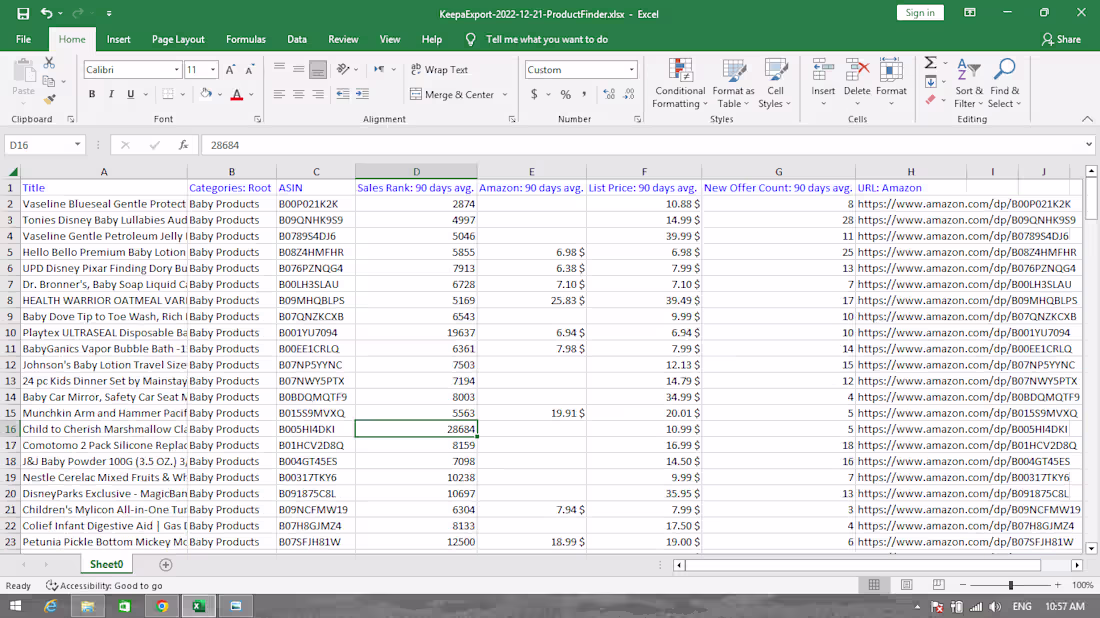This screenshot has height=618, width=1100.
Task: Increase decimal places
Action: [x=609, y=94]
